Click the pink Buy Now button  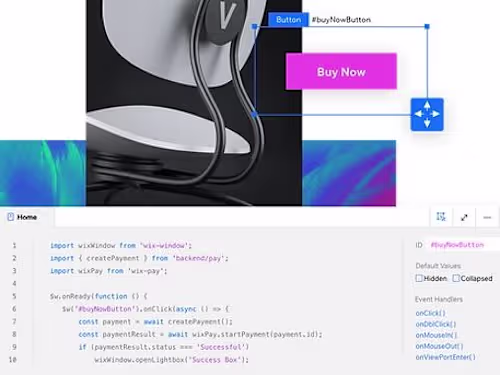341,71
